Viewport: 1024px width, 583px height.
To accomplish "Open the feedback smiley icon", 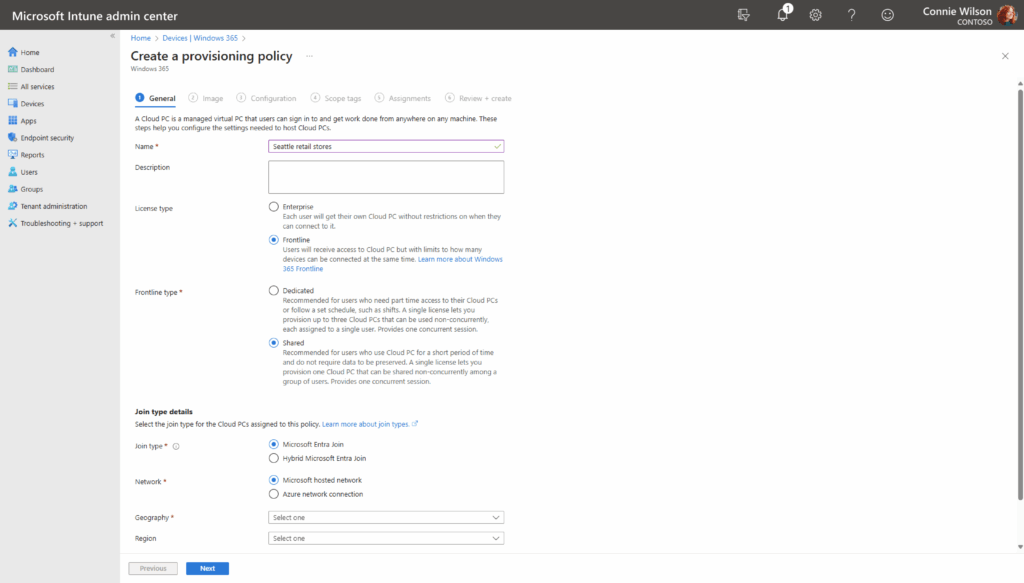I will pos(888,15).
